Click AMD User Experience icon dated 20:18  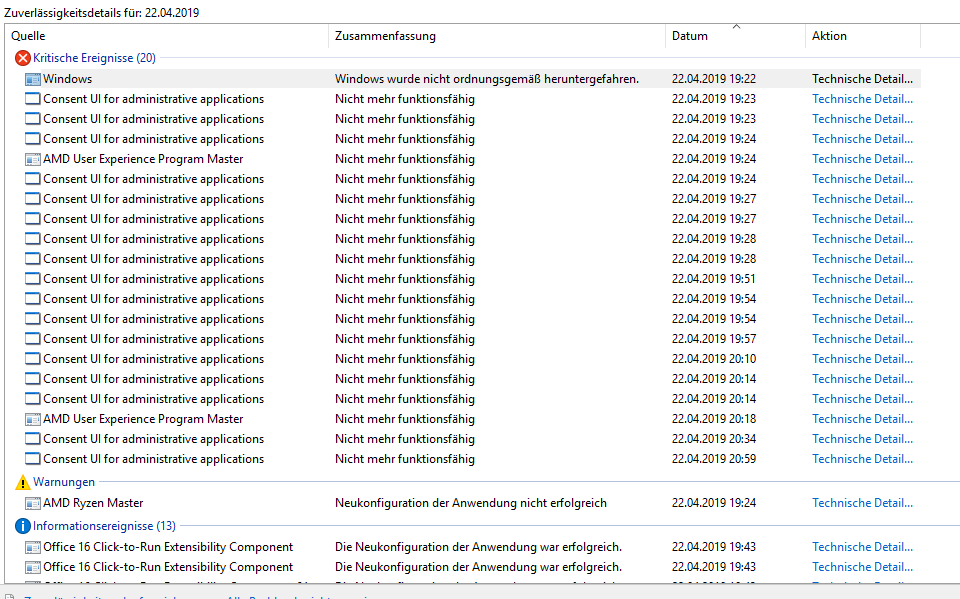(32, 420)
